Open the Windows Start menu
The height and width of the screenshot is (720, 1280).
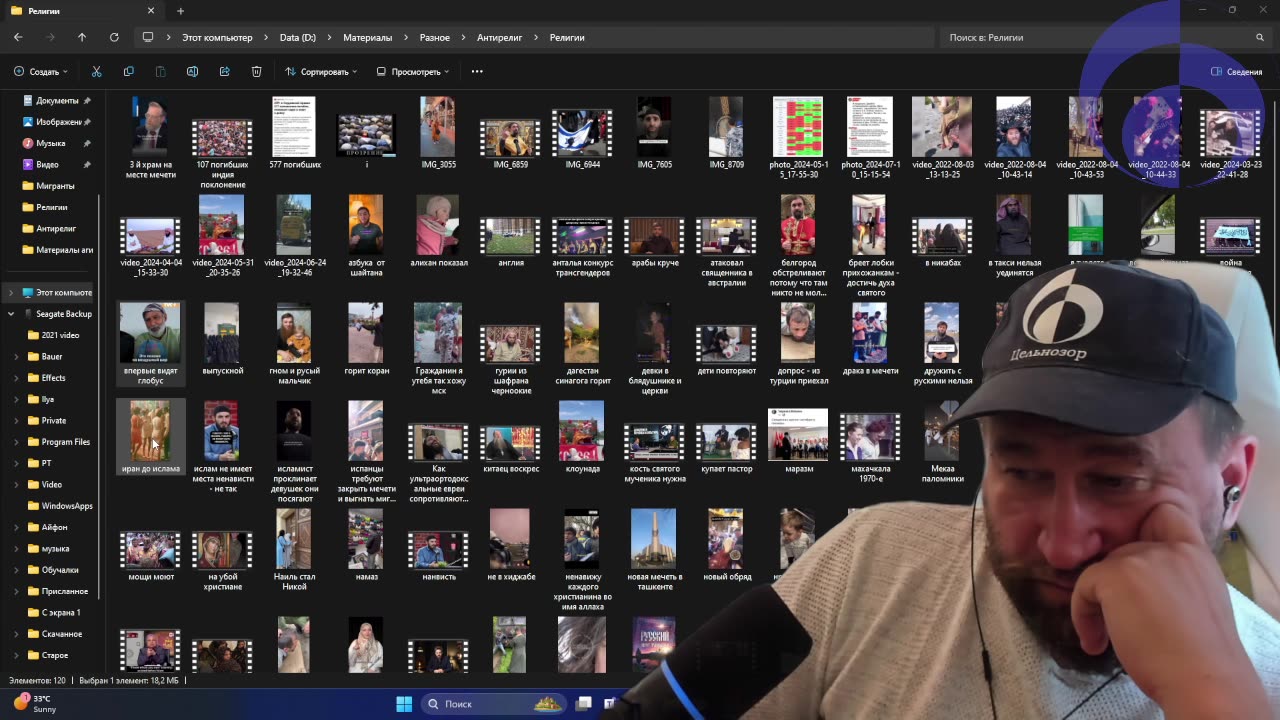(x=404, y=704)
